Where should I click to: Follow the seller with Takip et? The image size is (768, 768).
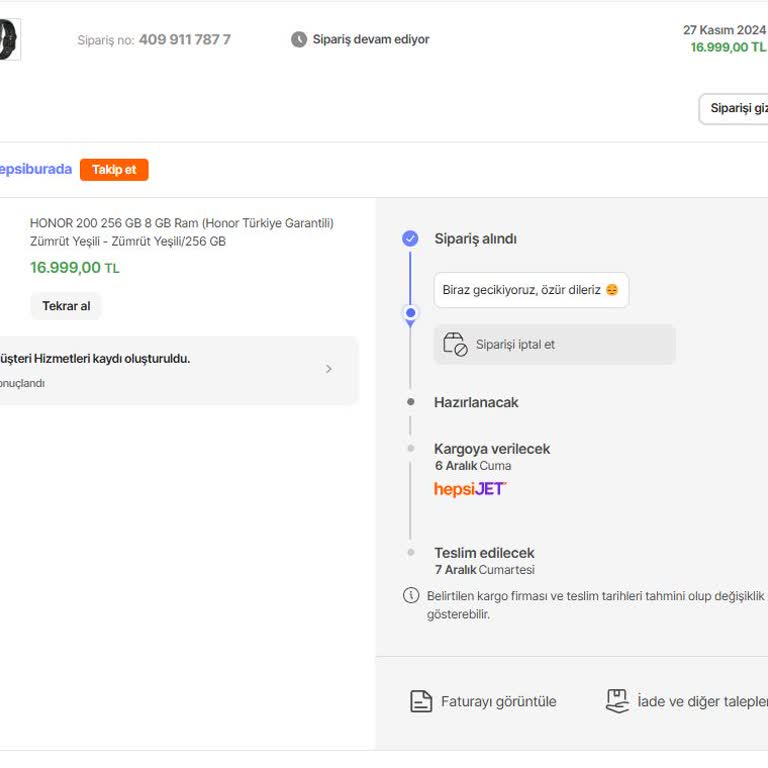point(114,169)
